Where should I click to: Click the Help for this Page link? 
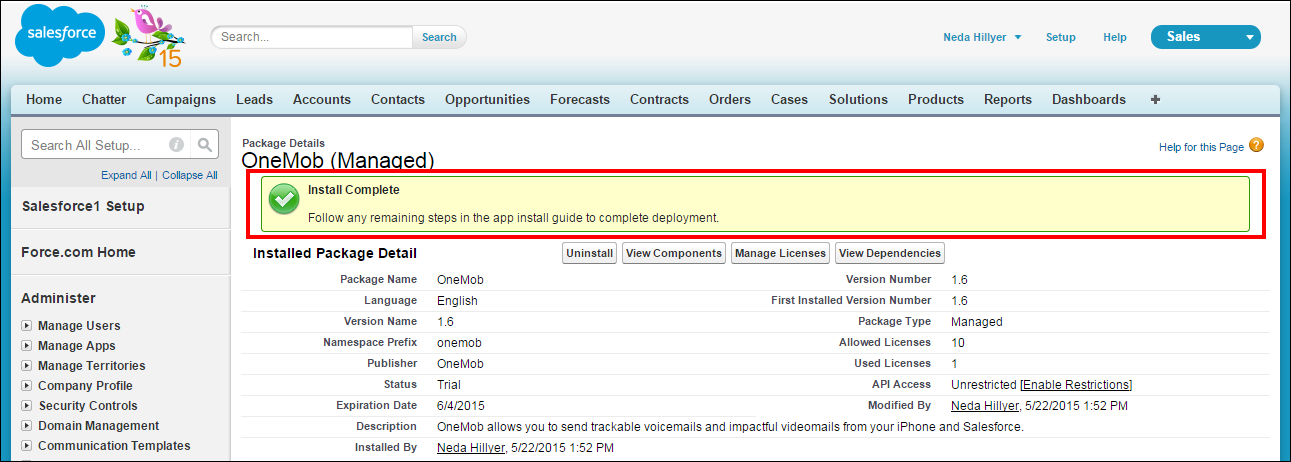tap(1201, 147)
